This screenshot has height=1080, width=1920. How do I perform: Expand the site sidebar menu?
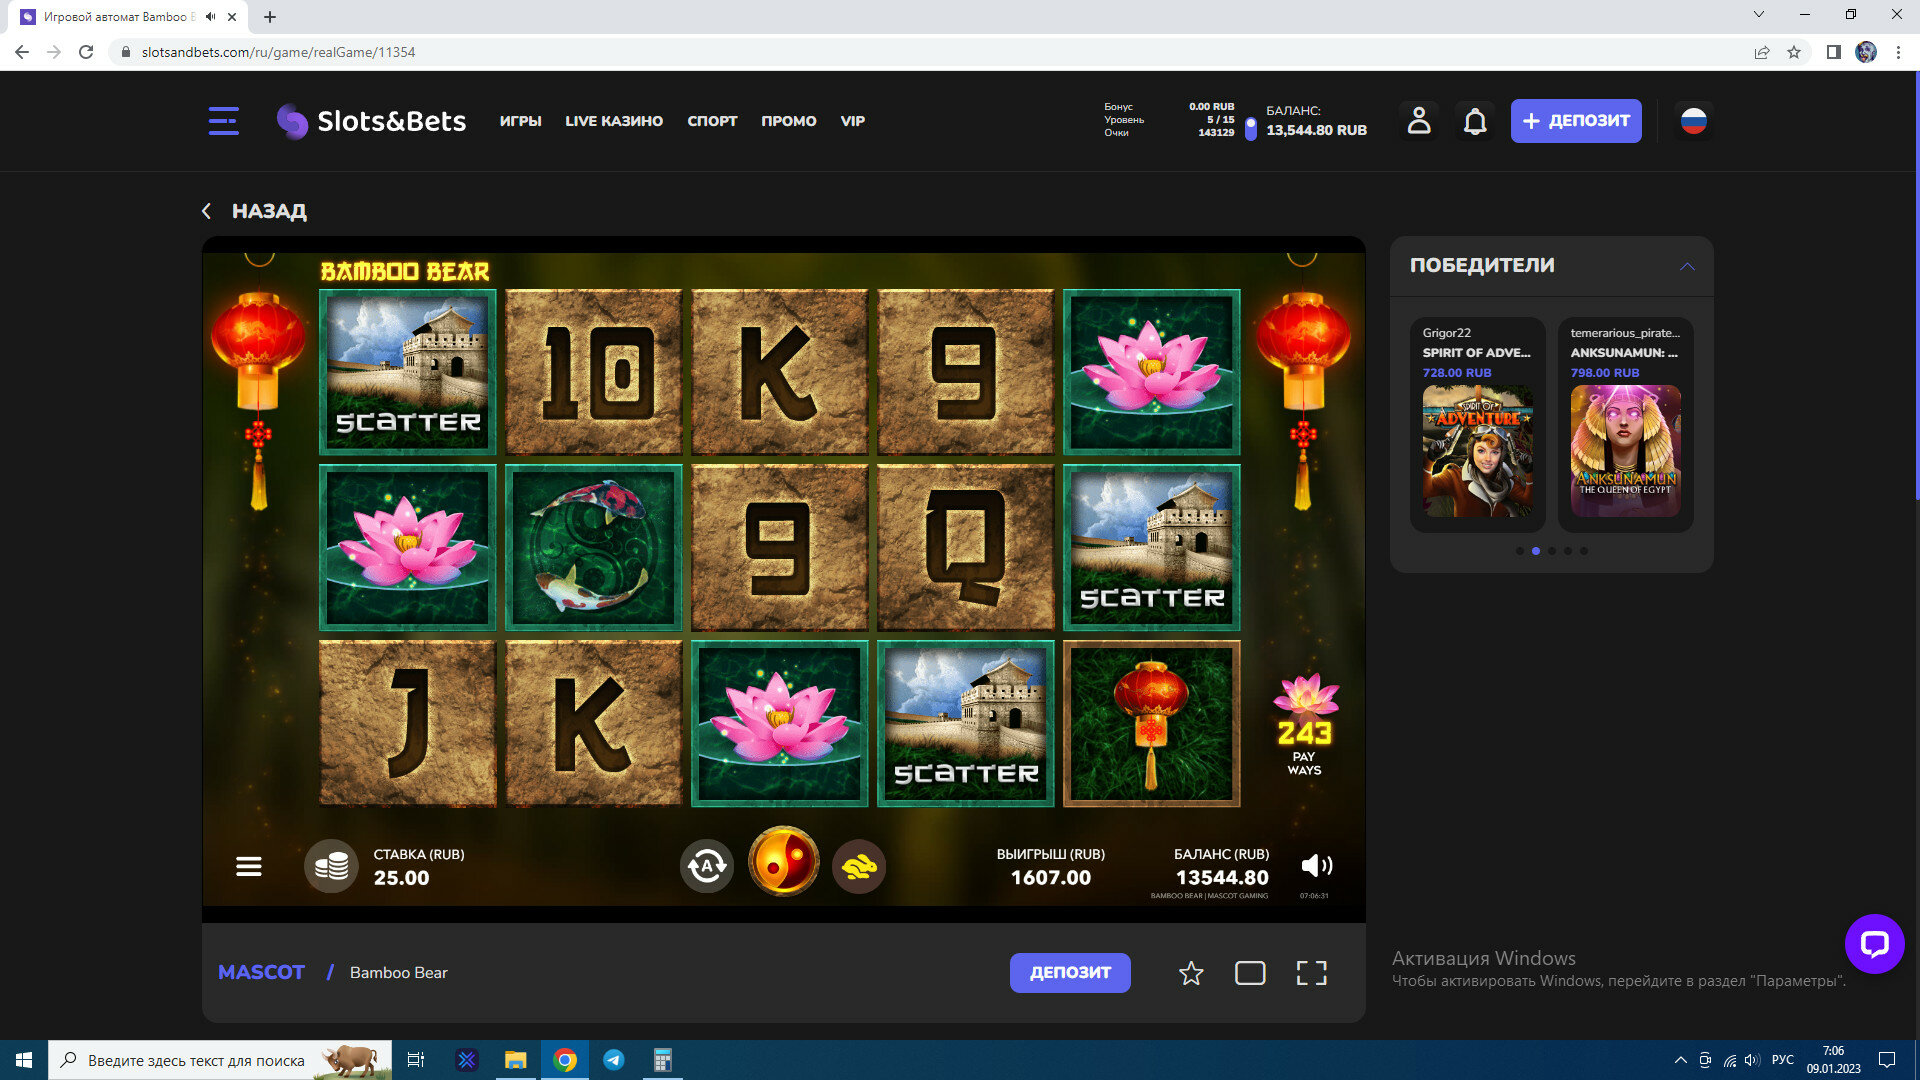224,121
